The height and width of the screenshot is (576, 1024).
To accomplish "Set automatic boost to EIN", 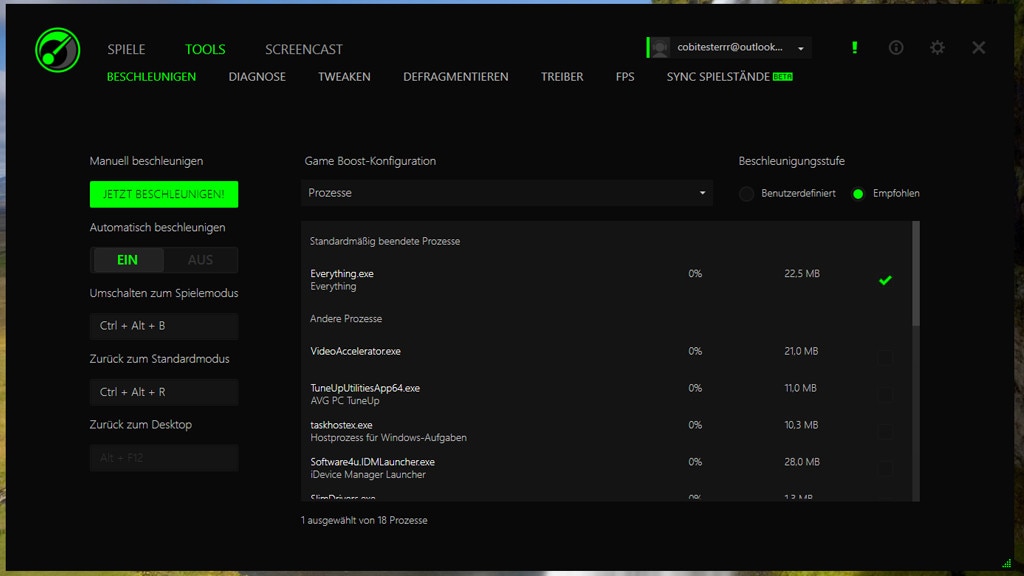I will click(127, 260).
